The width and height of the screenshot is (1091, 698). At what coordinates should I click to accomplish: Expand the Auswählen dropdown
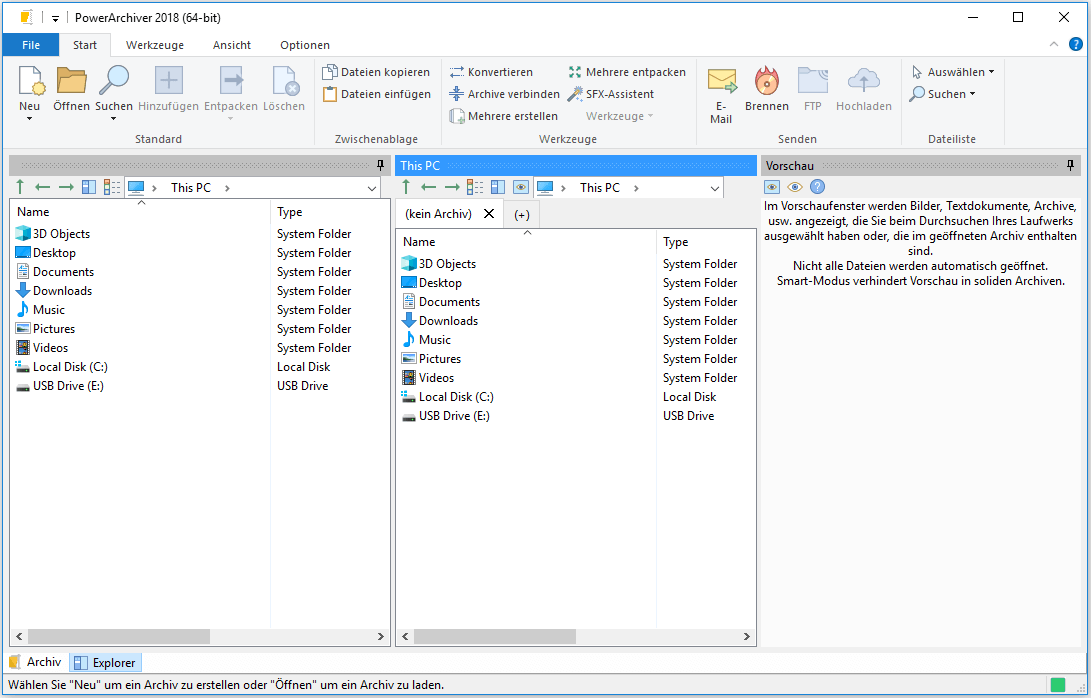pos(953,72)
